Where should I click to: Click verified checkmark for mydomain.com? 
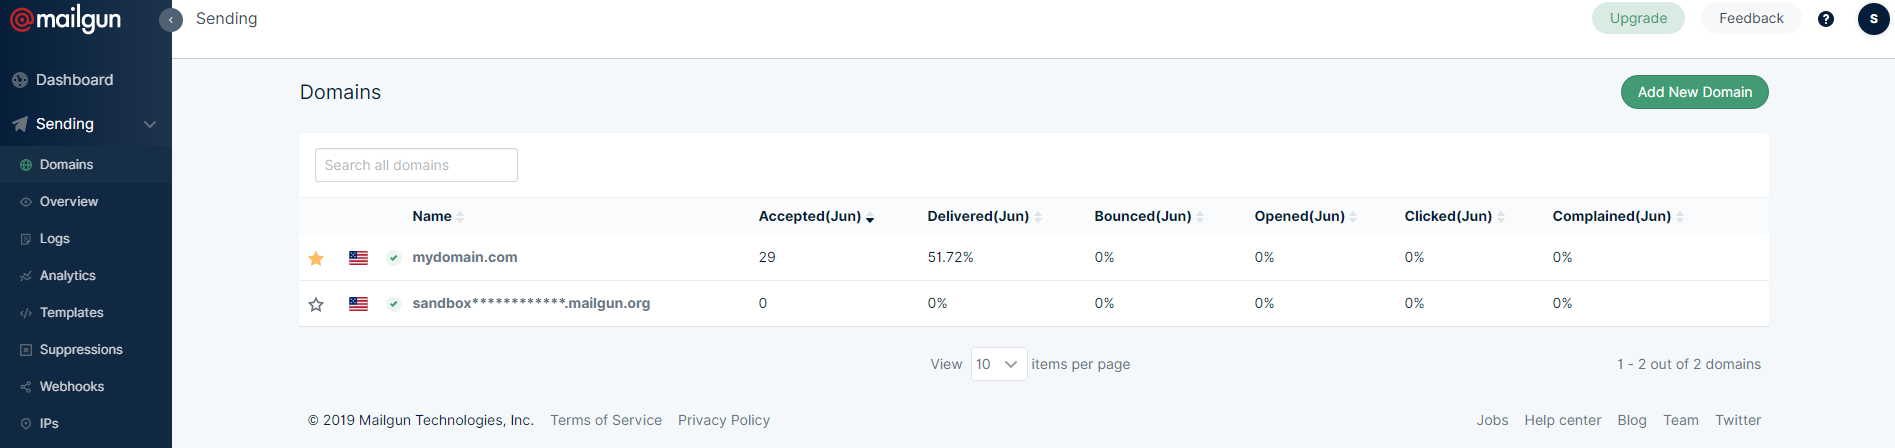(x=394, y=258)
